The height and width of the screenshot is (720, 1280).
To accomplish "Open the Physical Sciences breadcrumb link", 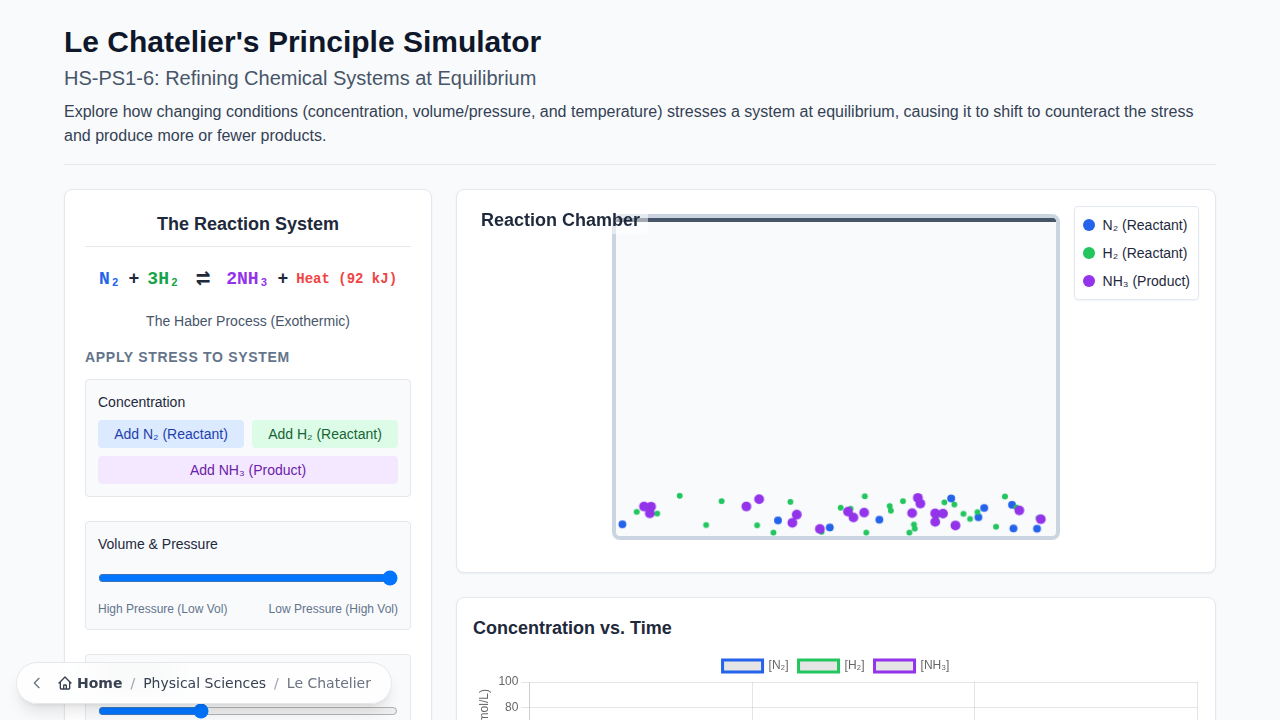I will pyautogui.click(x=204, y=683).
